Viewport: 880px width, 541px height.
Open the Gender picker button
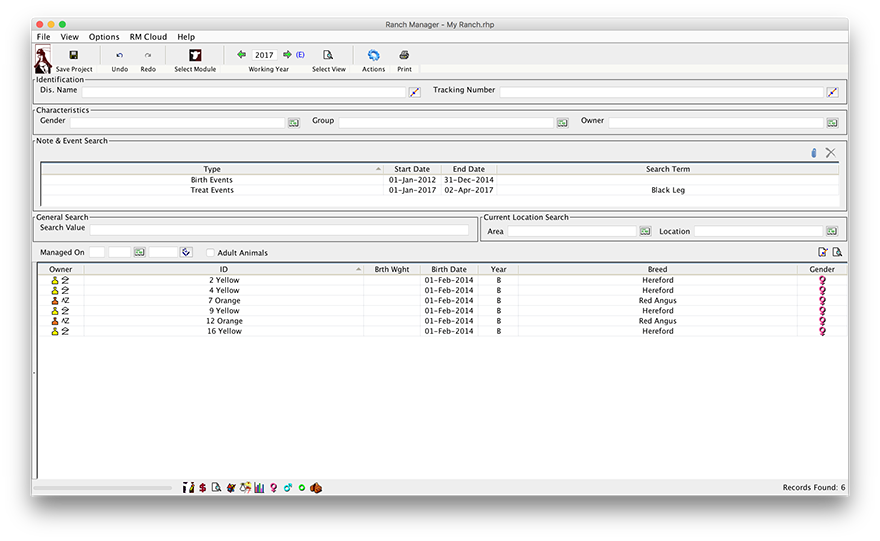pyautogui.click(x=294, y=122)
